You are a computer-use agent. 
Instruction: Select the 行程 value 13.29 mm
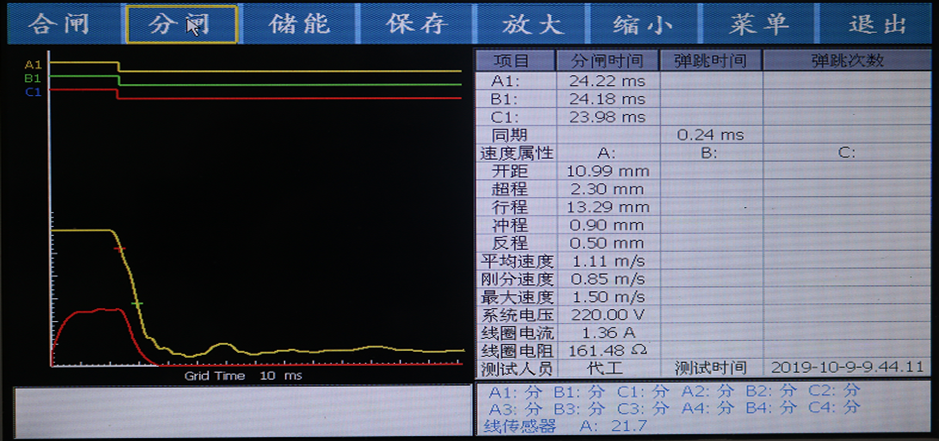[608, 207]
